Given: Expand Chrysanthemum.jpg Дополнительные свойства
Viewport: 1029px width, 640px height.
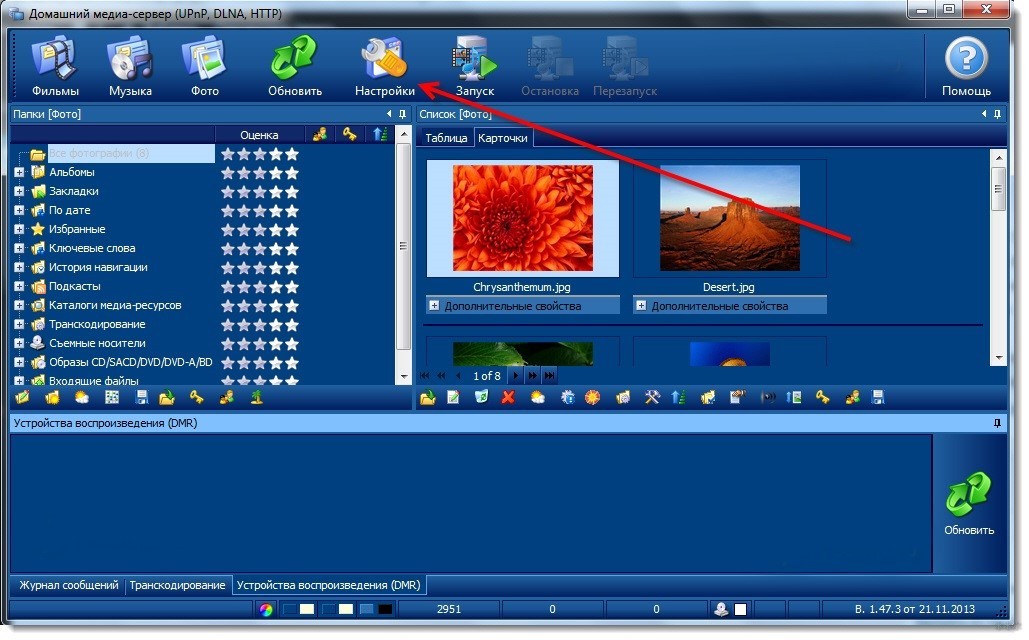Looking at the screenshot, I should tap(434, 306).
